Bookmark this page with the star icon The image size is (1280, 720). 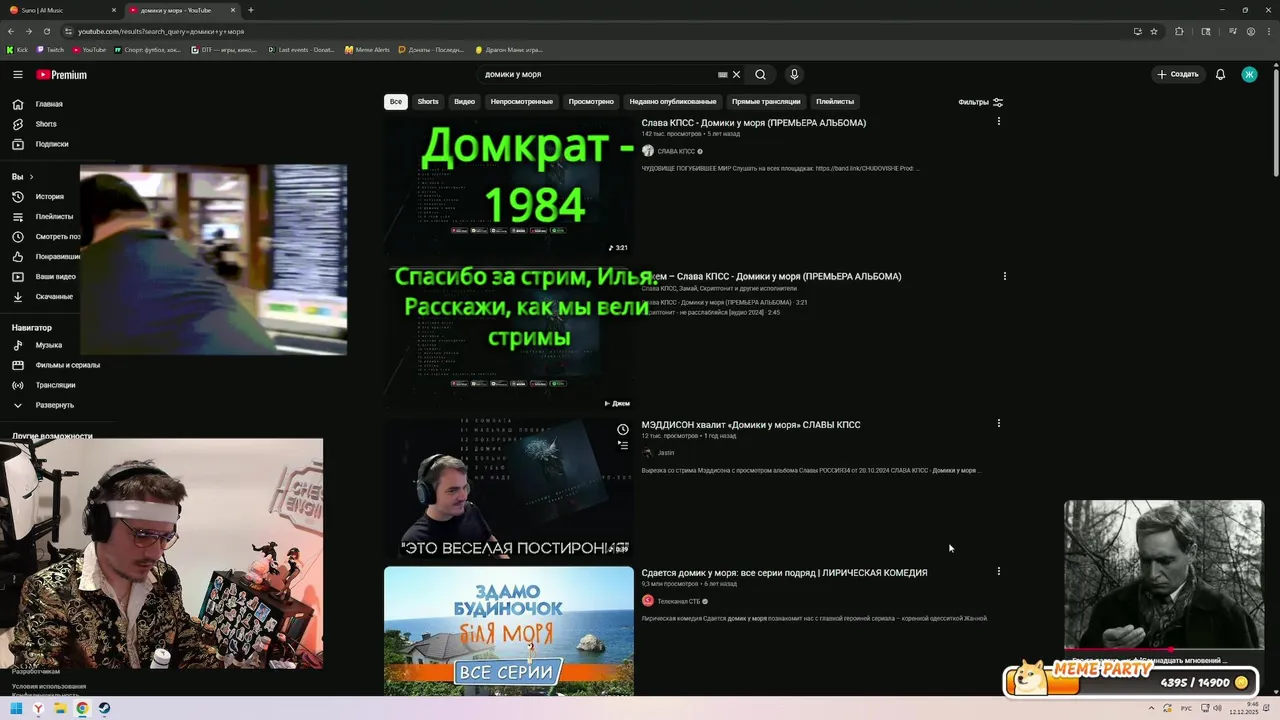click(x=1153, y=31)
